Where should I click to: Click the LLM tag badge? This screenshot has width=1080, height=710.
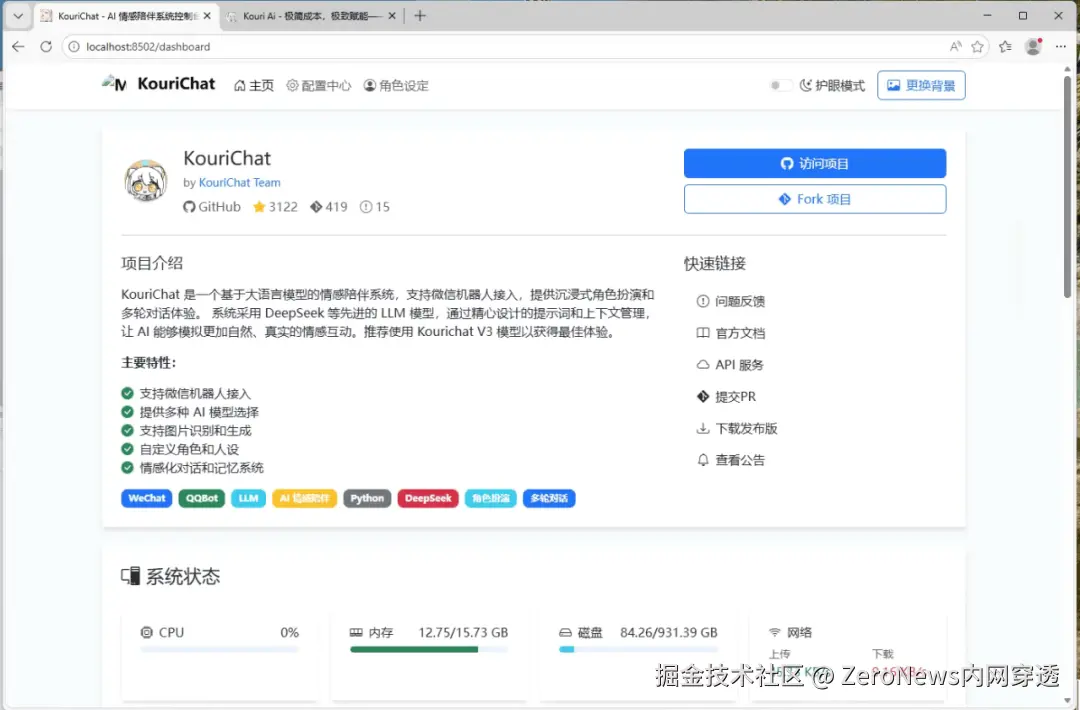click(x=249, y=498)
